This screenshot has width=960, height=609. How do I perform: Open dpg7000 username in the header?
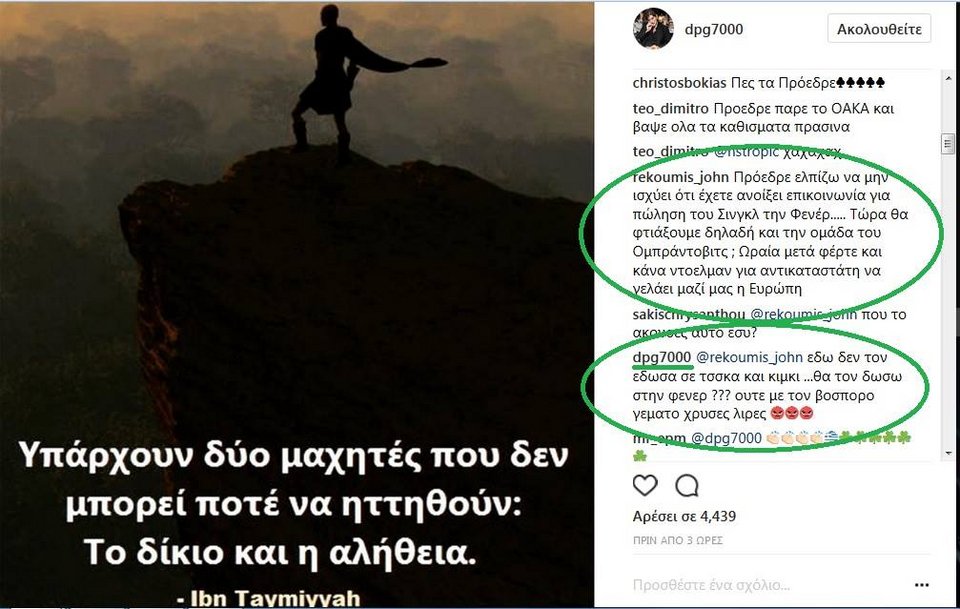(x=714, y=29)
